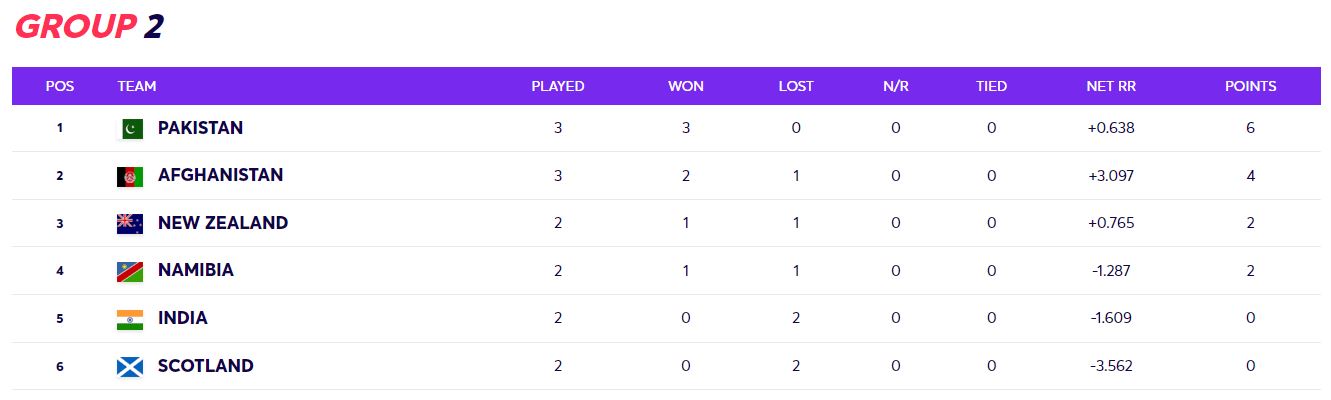Click the WON column header
The width and height of the screenshot is (1331, 400).
pyautogui.click(x=686, y=86)
